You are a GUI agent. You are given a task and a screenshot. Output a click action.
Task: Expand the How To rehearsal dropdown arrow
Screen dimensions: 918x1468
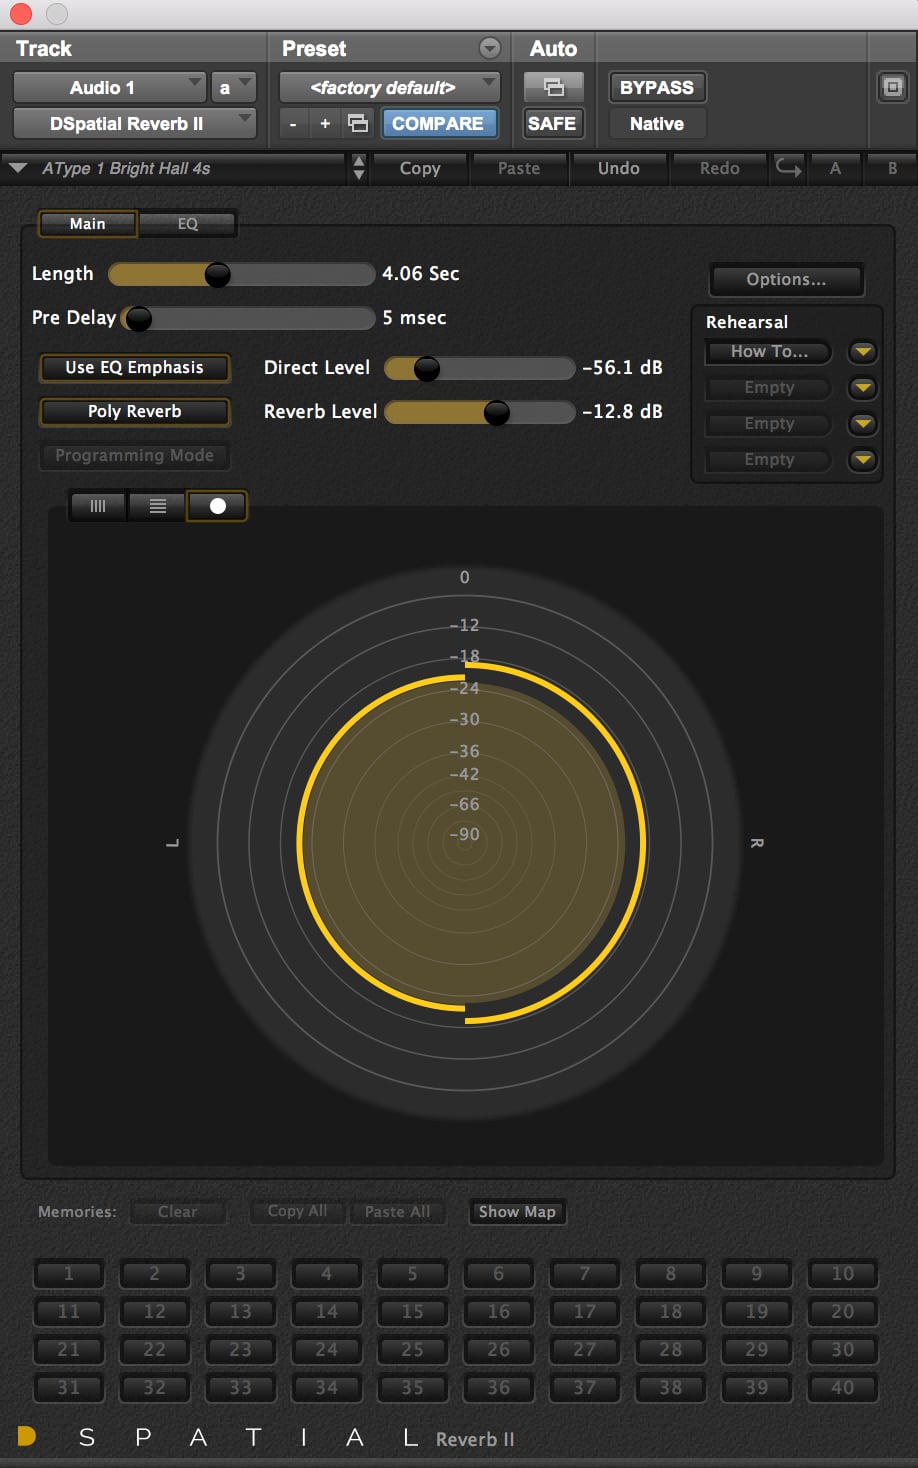(x=862, y=352)
